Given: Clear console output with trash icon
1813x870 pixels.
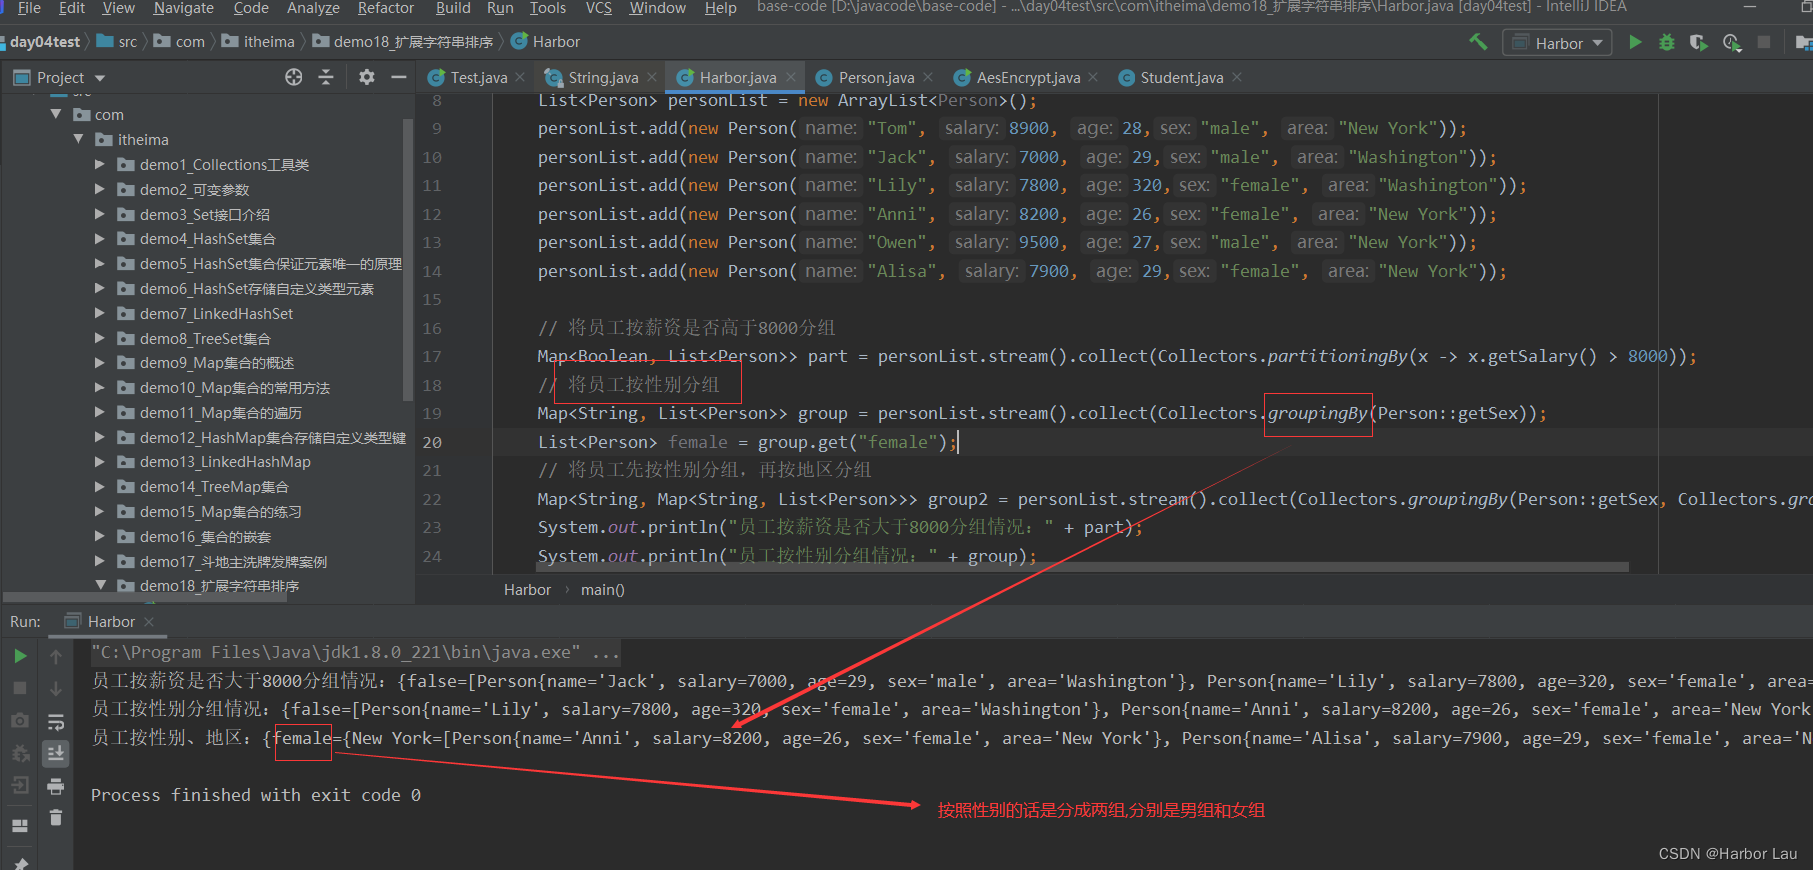Looking at the screenshot, I should 56,818.
